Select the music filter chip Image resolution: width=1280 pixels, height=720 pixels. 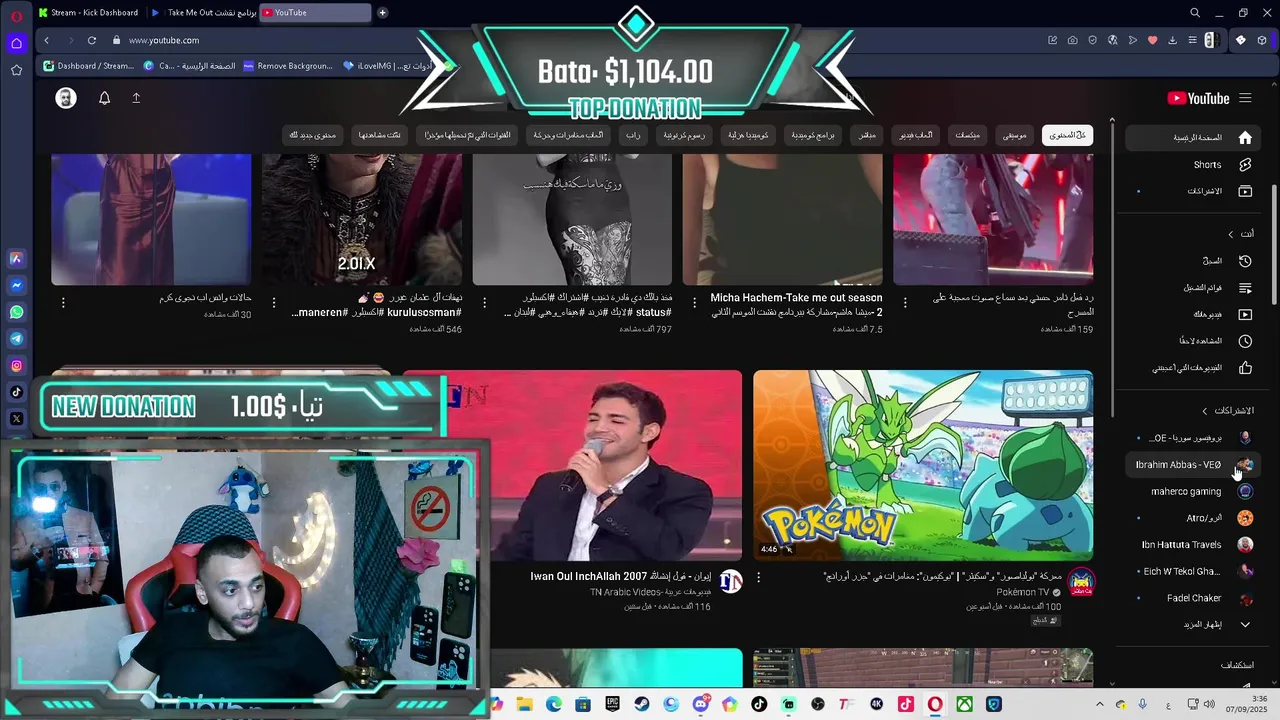click(x=1015, y=135)
